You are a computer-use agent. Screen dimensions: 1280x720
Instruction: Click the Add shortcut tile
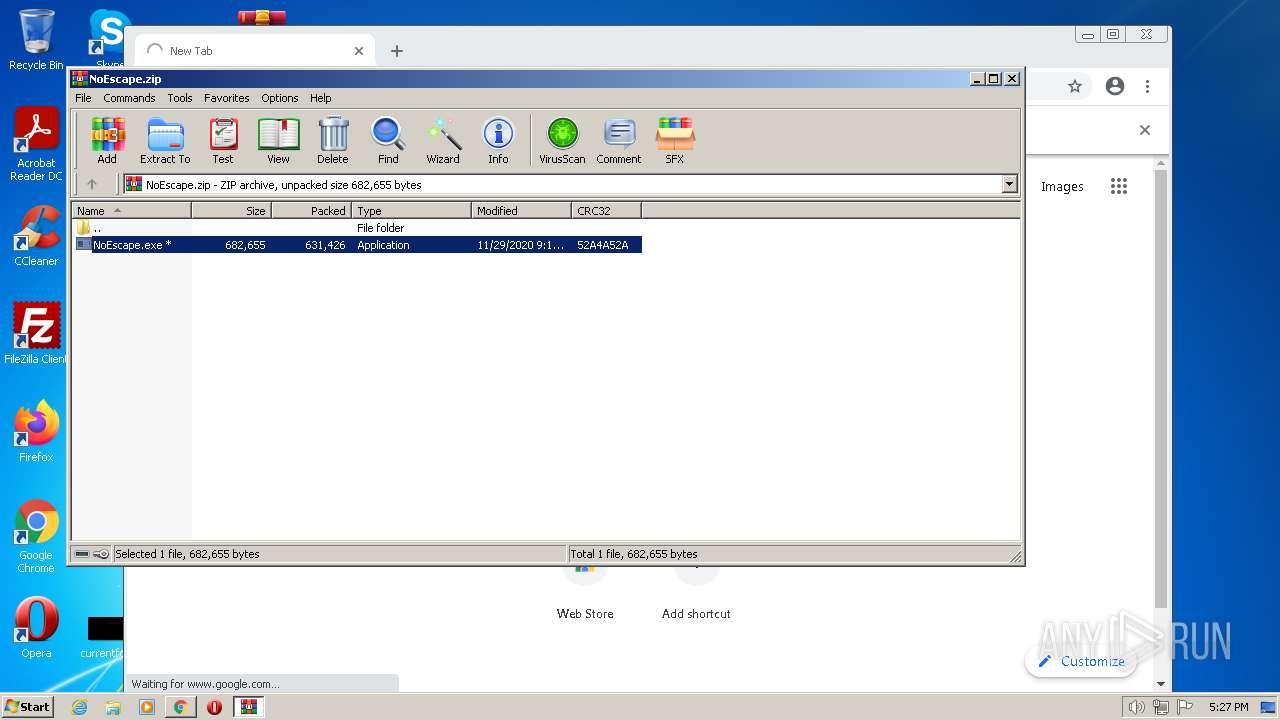pyautogui.click(x=696, y=595)
